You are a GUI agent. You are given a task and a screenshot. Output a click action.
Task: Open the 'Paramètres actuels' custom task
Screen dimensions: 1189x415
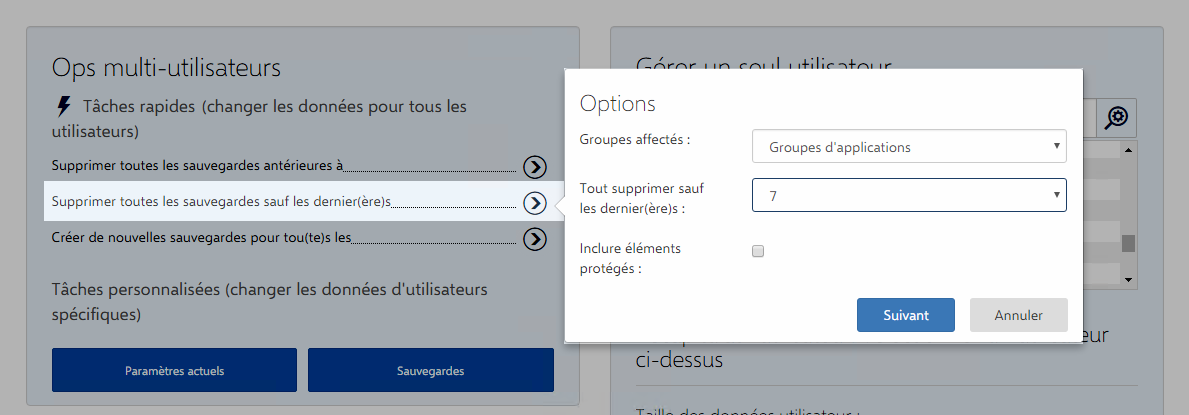[174, 370]
